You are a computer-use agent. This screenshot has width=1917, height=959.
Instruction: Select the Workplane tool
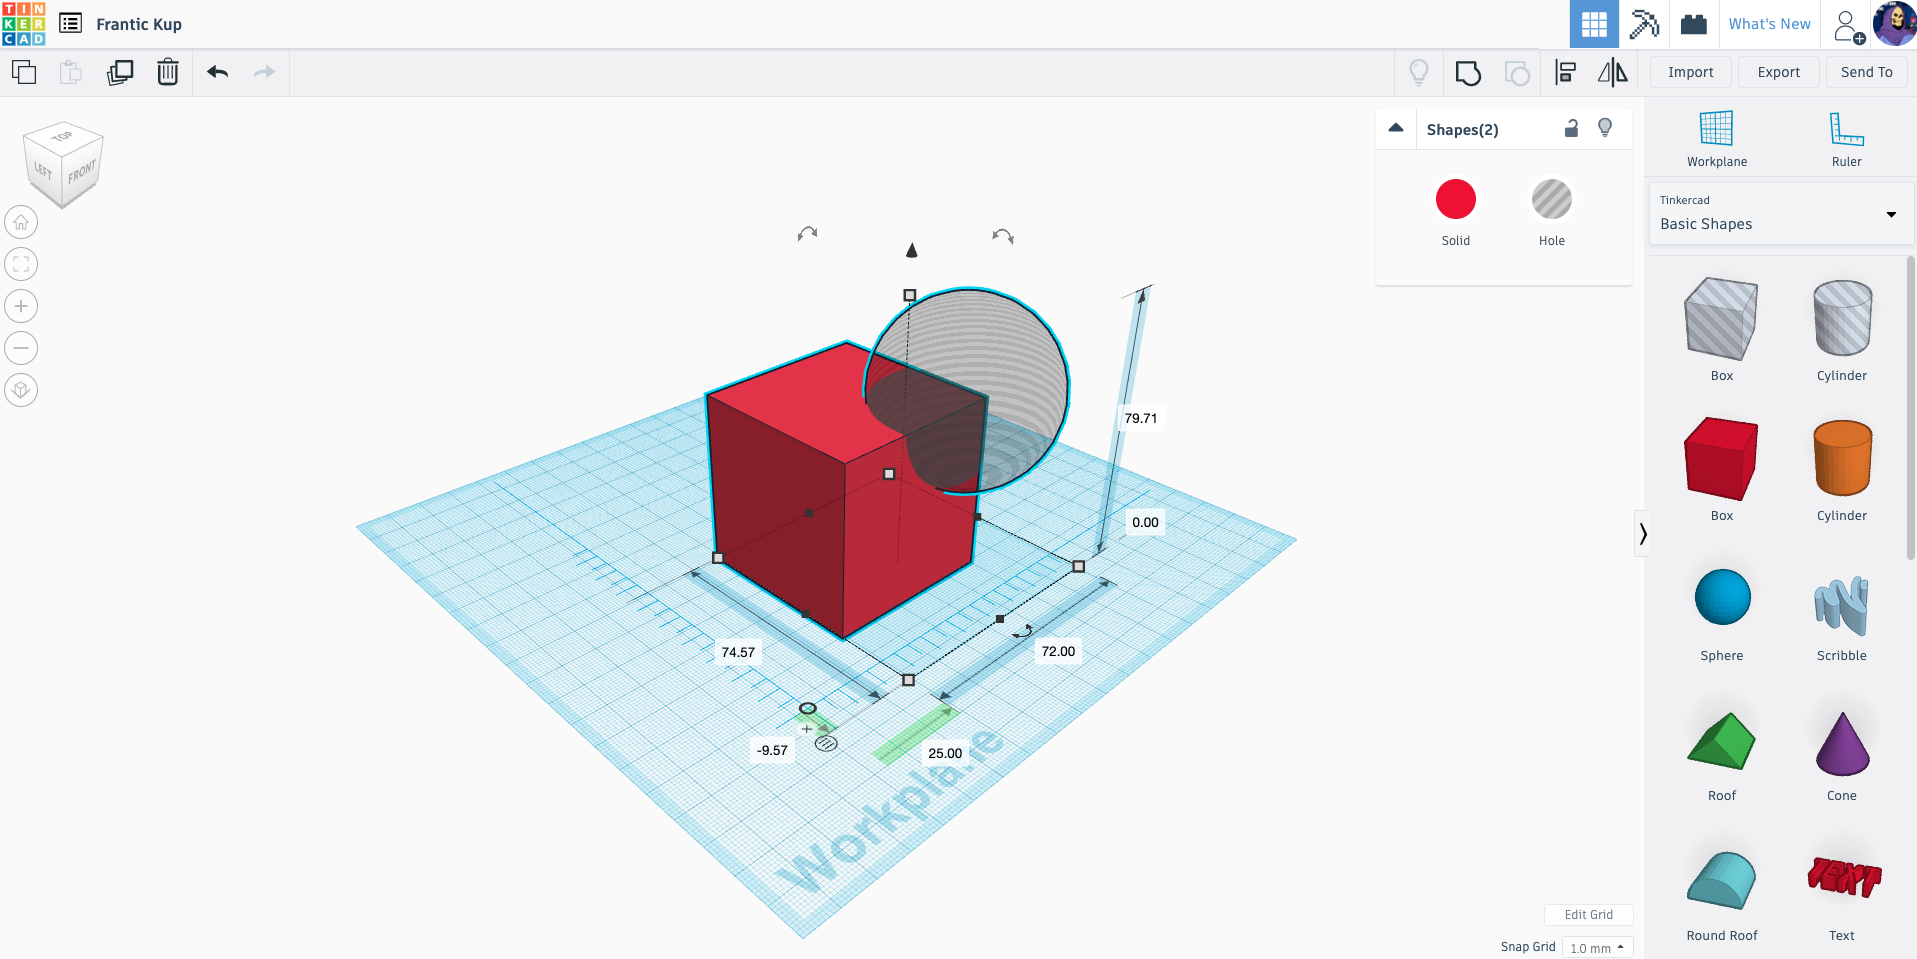pos(1716,138)
